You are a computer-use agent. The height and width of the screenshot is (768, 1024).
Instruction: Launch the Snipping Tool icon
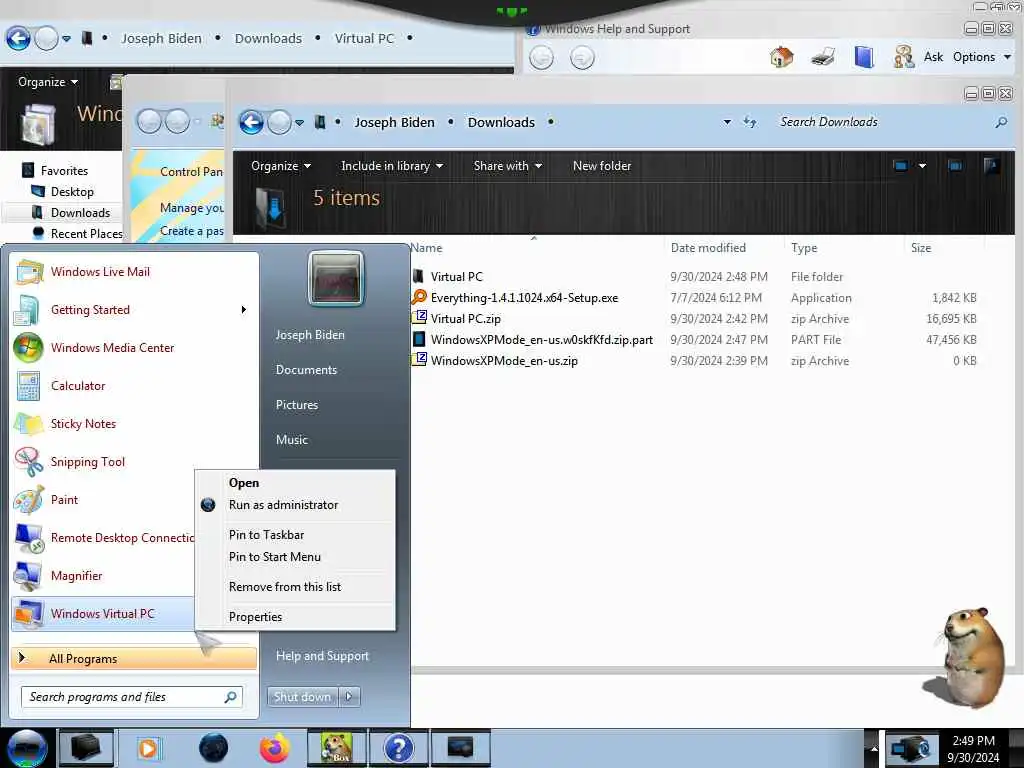pos(28,462)
